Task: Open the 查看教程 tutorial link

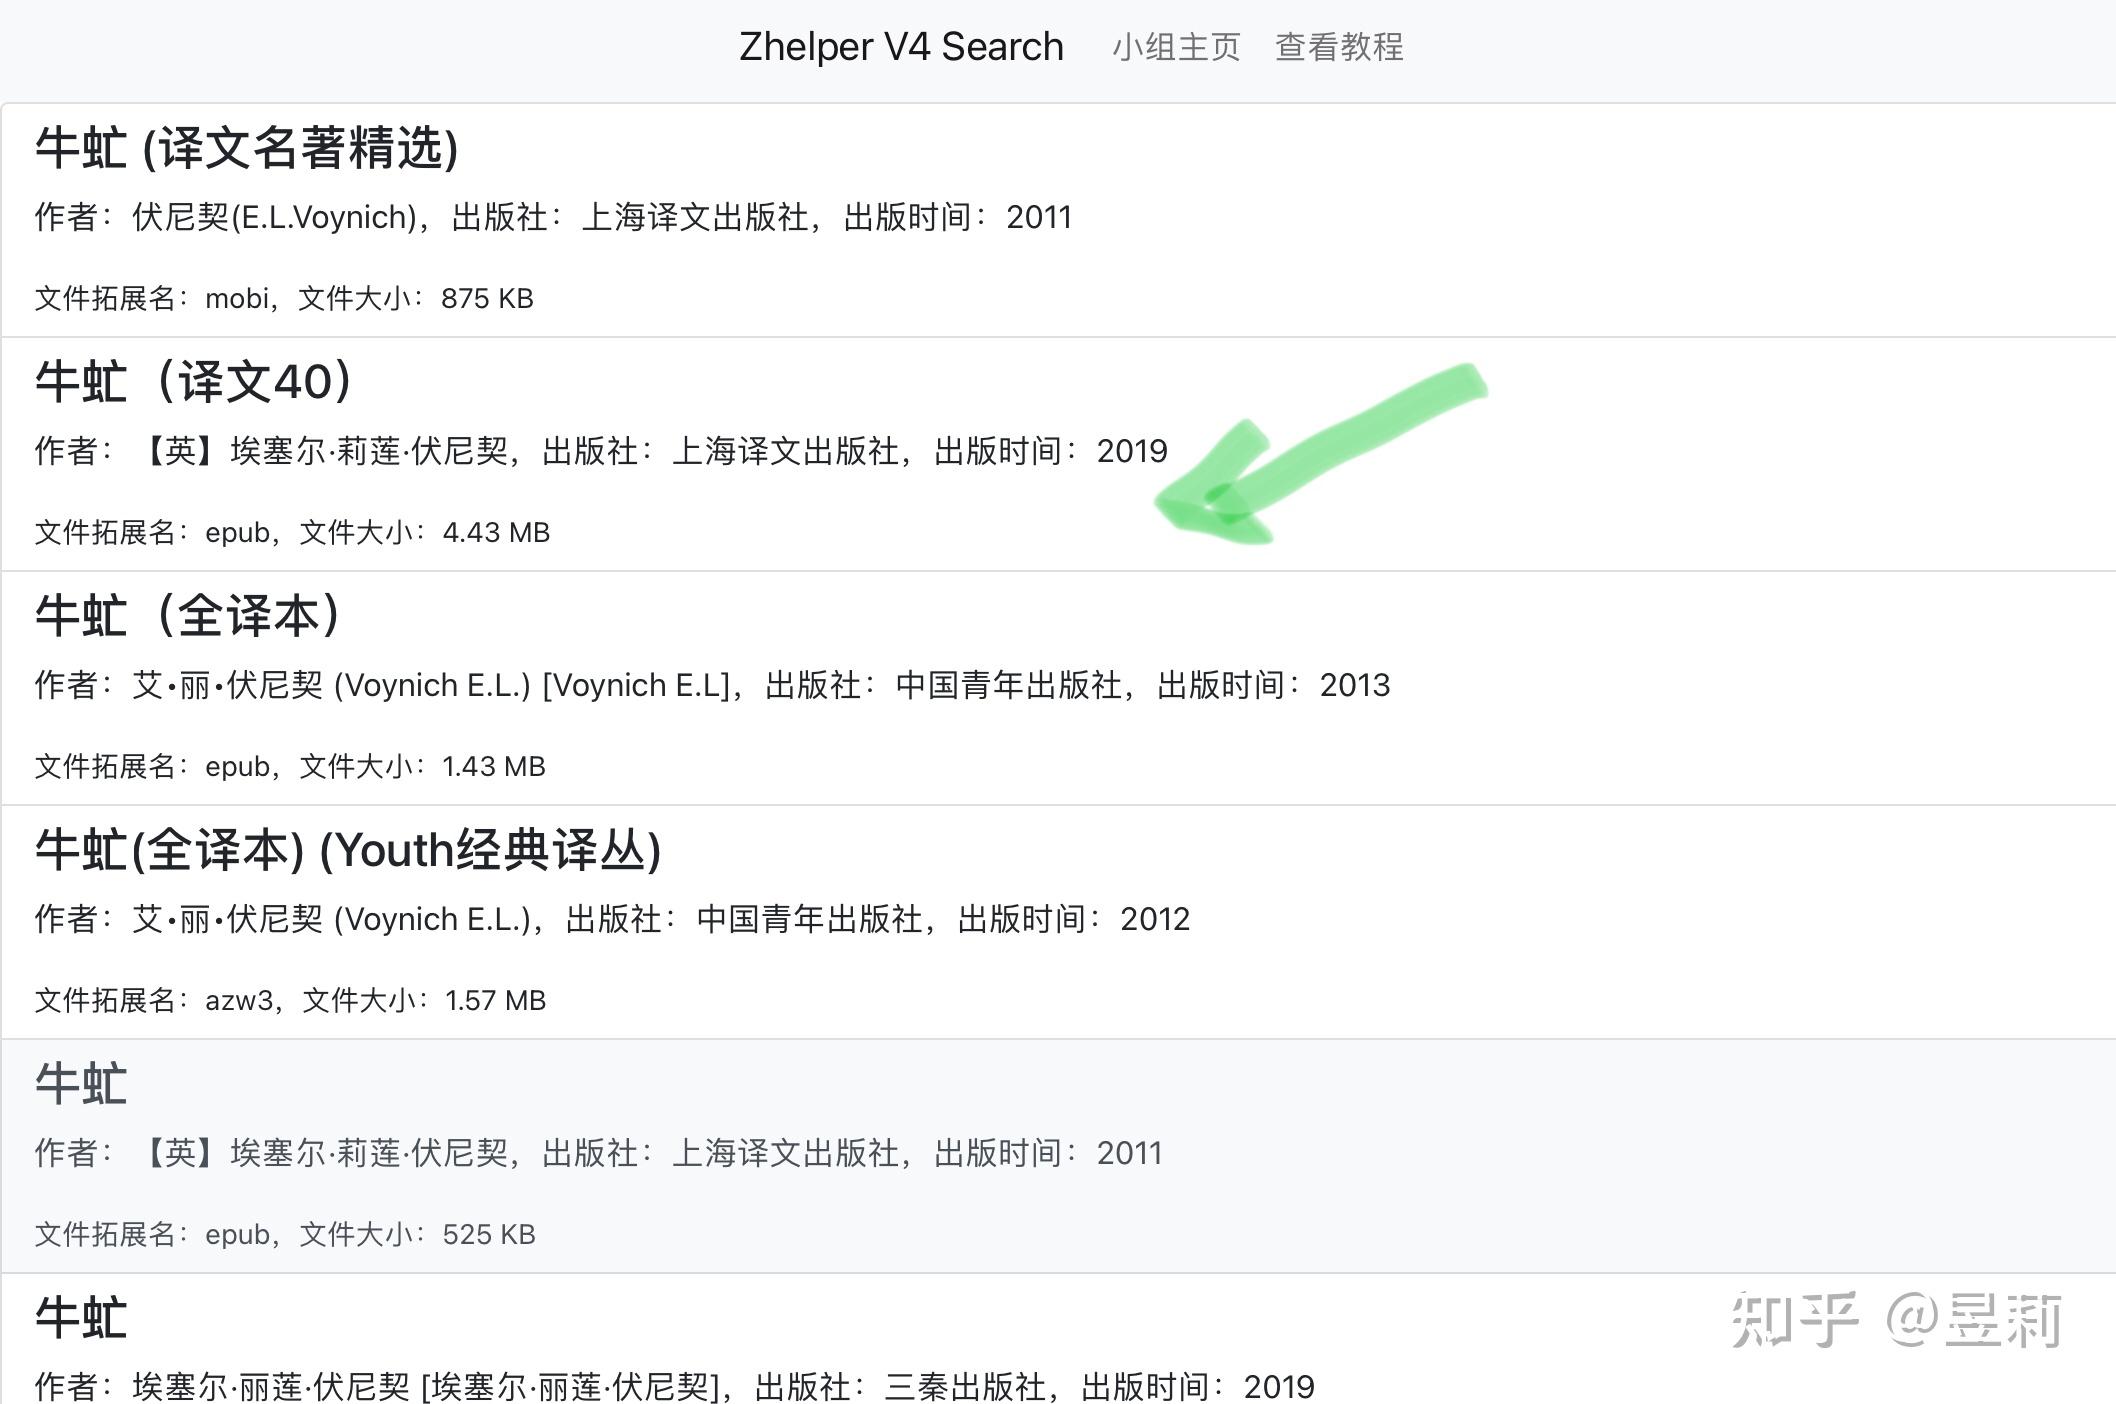Action: [x=1339, y=46]
